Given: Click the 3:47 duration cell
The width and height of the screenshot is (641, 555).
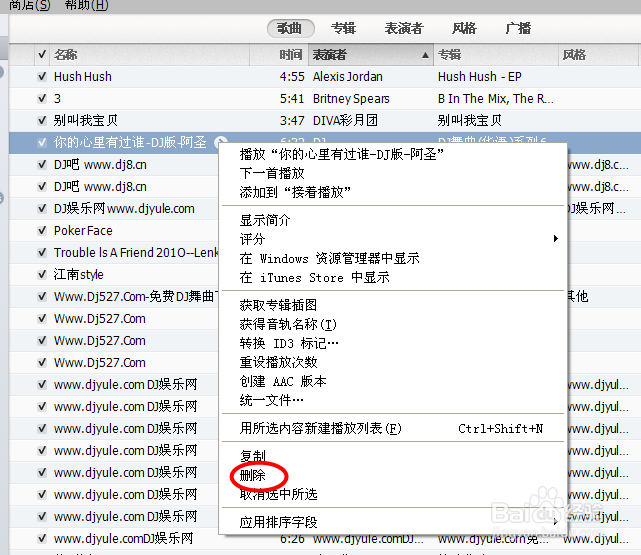Looking at the screenshot, I should [x=292, y=121].
